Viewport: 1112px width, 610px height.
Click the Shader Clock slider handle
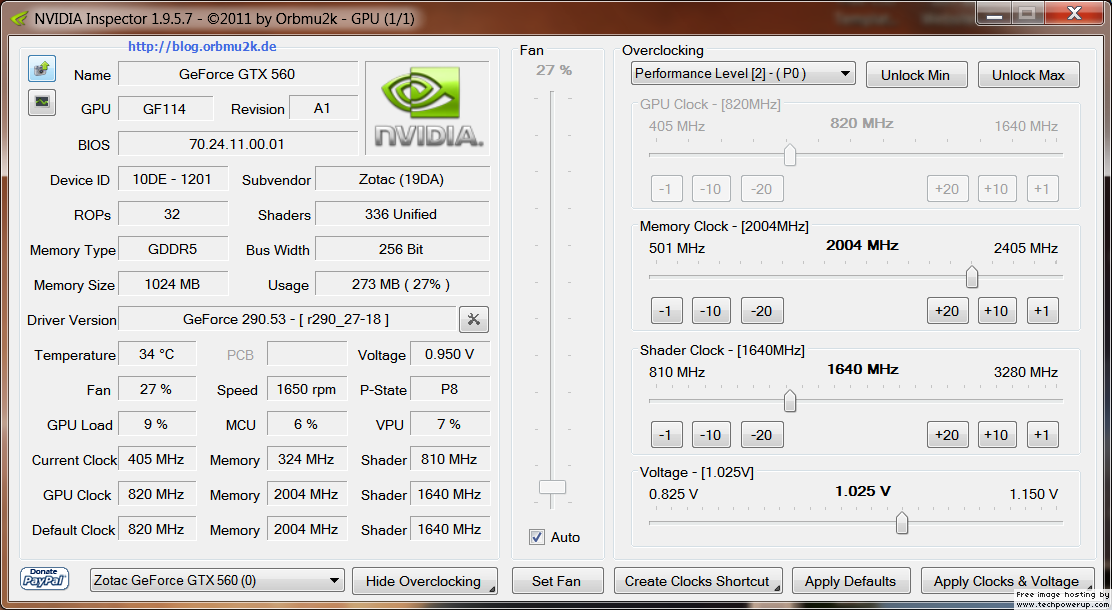[789, 401]
